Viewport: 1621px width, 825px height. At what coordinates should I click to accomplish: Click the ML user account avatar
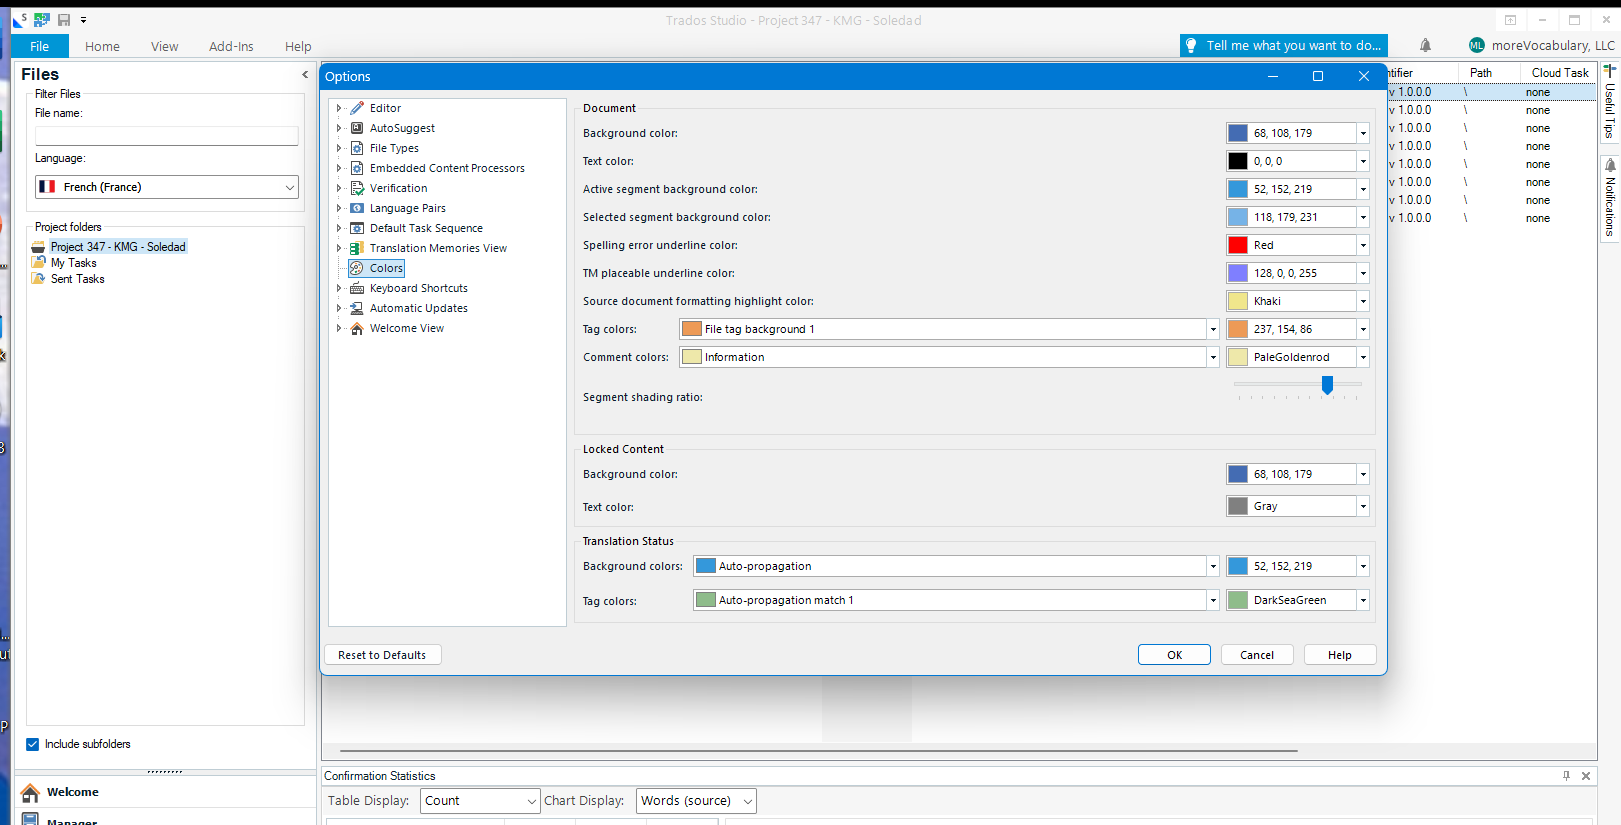tap(1477, 45)
